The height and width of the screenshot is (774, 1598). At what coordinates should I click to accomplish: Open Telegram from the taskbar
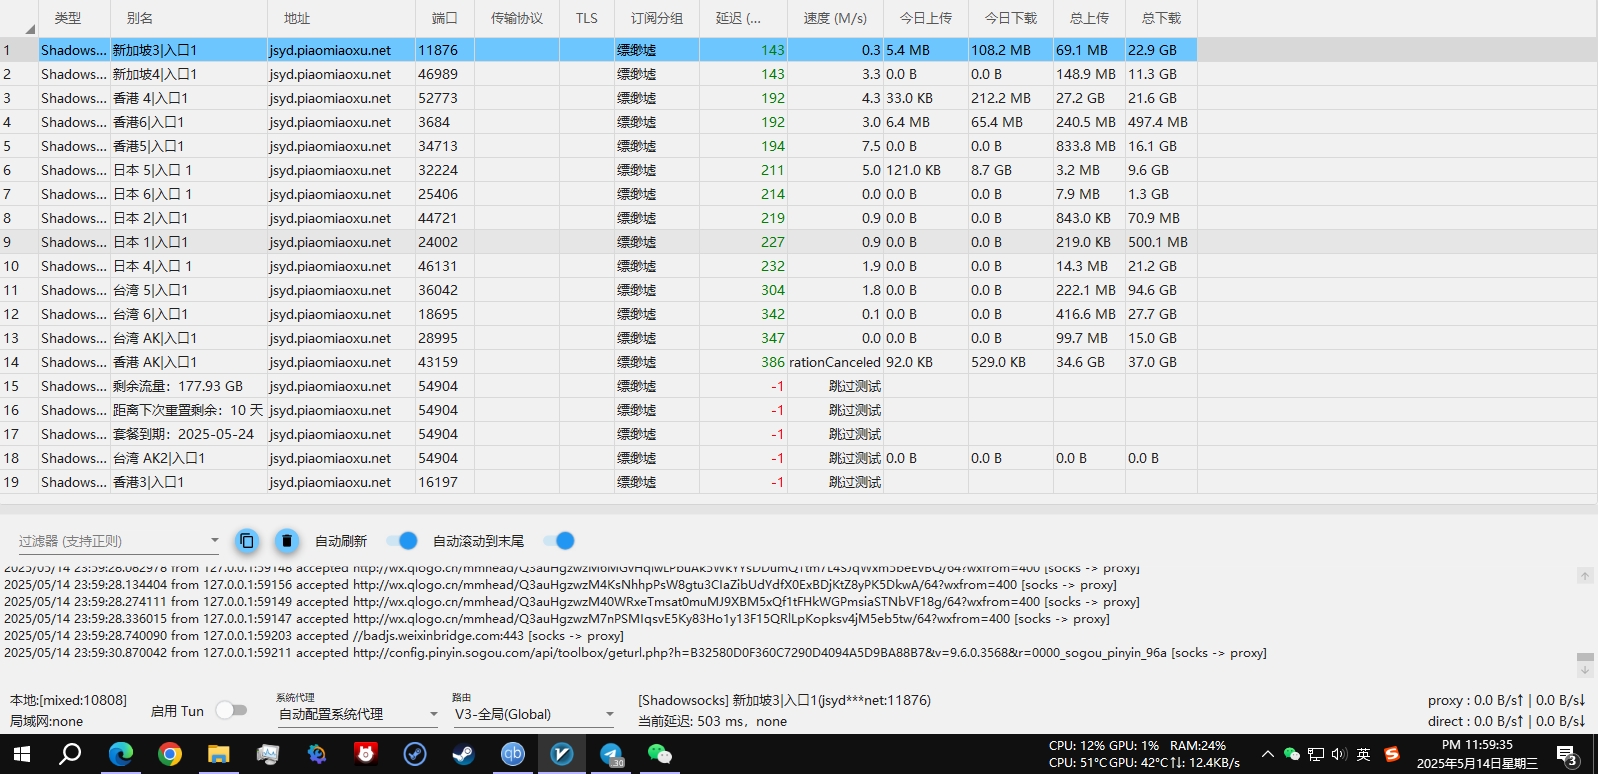[611, 754]
